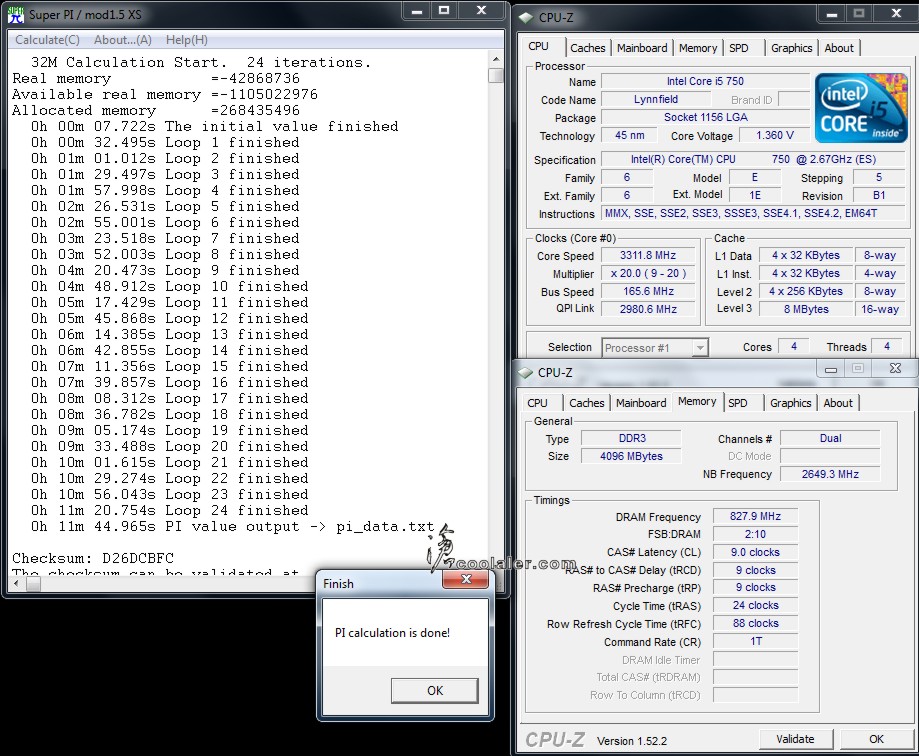The width and height of the screenshot is (919, 756).
Task: Open the Calculate(C) menu in Super PI
Action: 47,40
